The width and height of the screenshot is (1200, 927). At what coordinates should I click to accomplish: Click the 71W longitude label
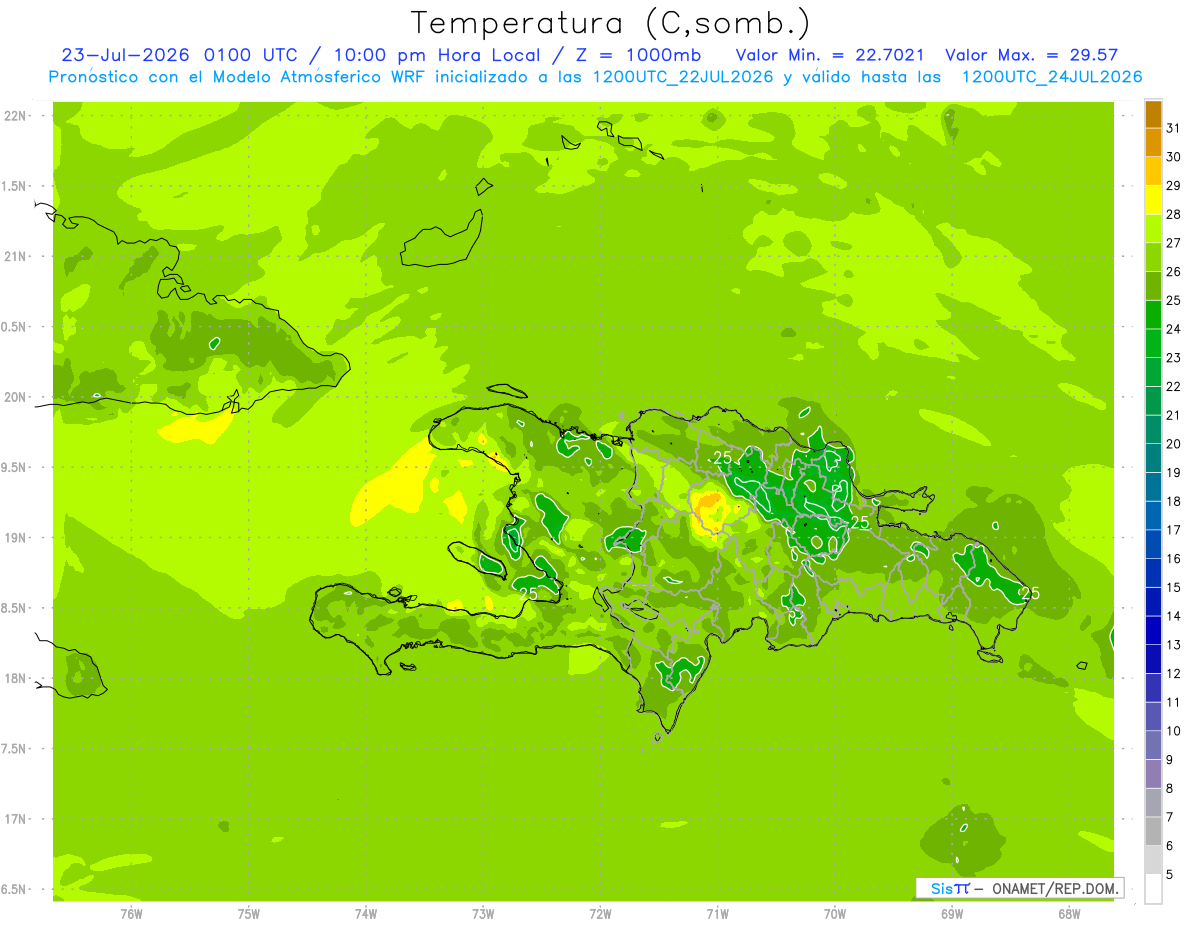click(717, 913)
